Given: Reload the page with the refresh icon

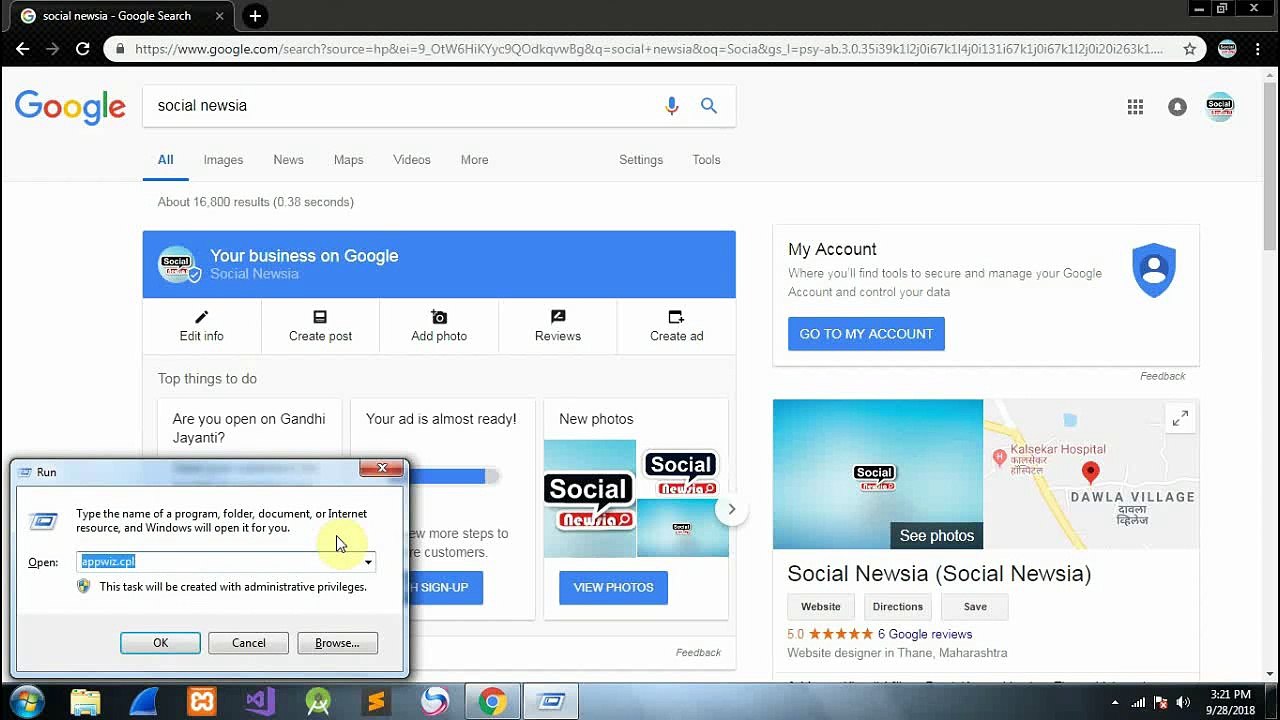Looking at the screenshot, I should (83, 48).
